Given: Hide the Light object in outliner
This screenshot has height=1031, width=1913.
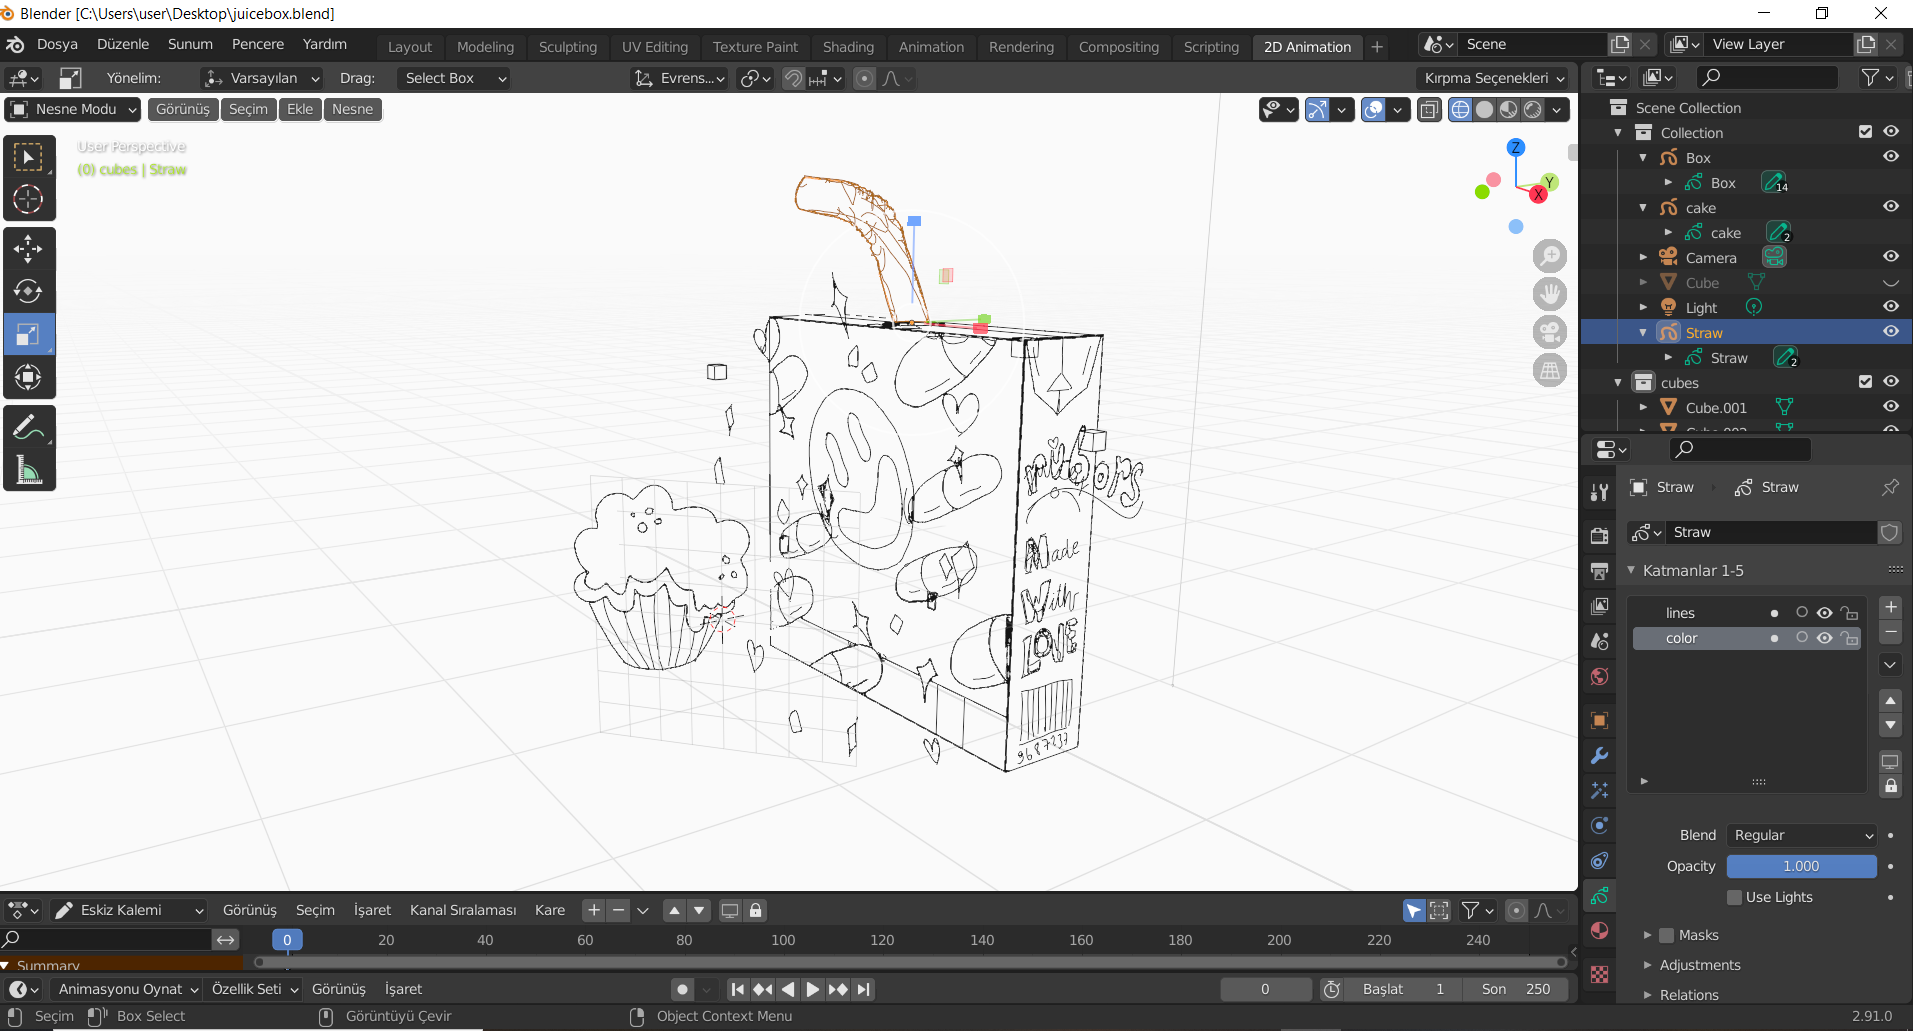Looking at the screenshot, I should [1891, 307].
